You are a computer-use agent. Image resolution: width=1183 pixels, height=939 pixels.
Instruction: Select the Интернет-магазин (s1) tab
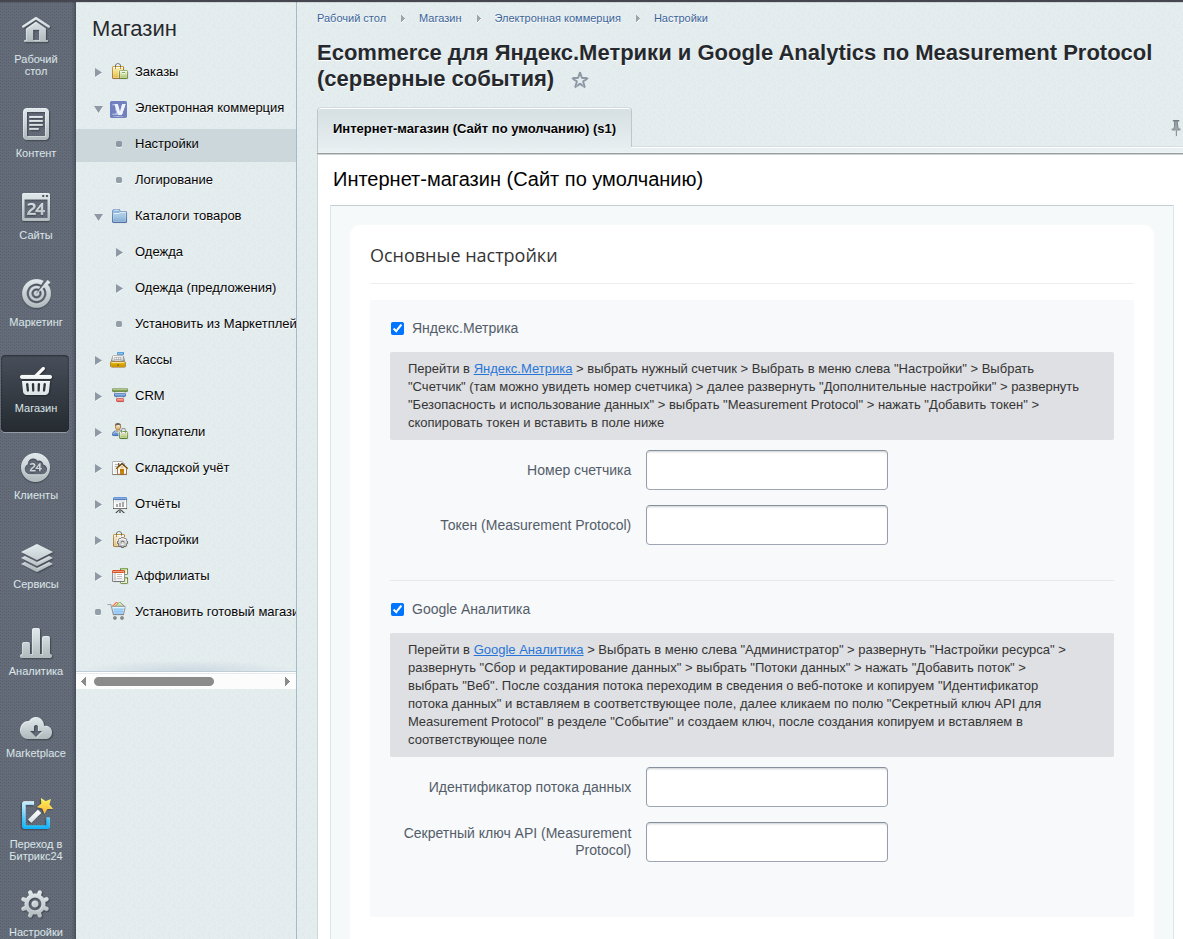click(474, 128)
